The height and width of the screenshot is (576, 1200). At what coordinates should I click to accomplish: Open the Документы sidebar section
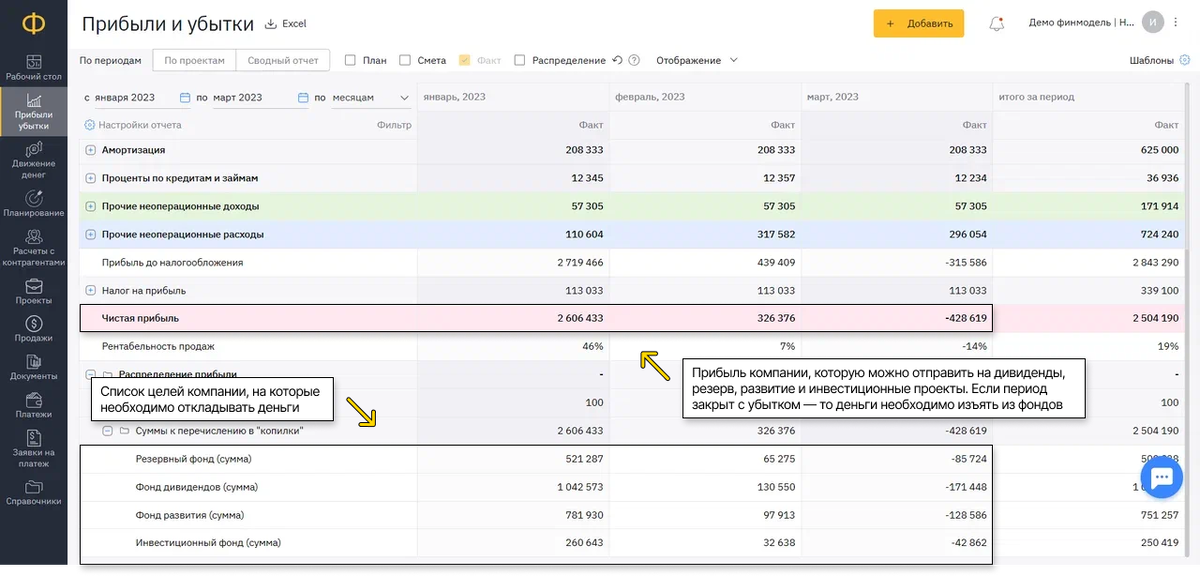tap(34, 368)
